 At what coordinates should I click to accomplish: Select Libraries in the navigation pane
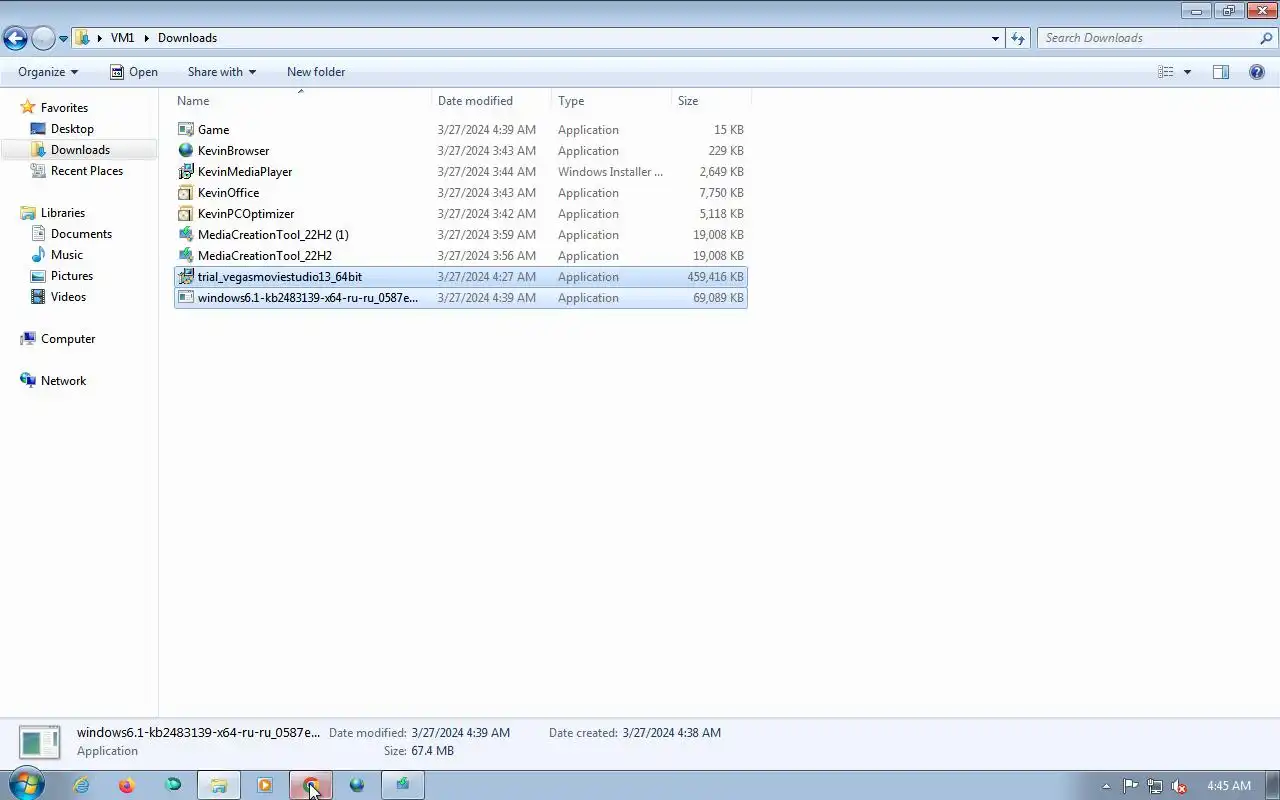point(63,213)
